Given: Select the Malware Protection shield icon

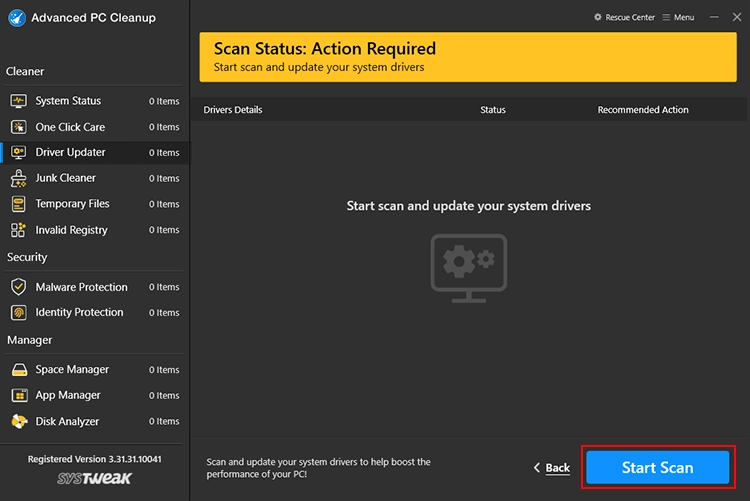Looking at the screenshot, I should click(18, 287).
